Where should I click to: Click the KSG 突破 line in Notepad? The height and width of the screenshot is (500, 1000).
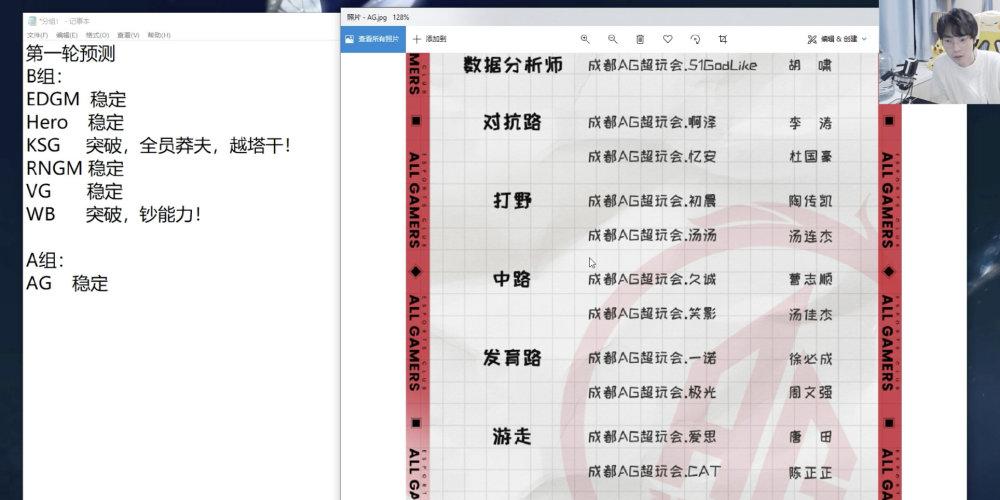click(158, 146)
